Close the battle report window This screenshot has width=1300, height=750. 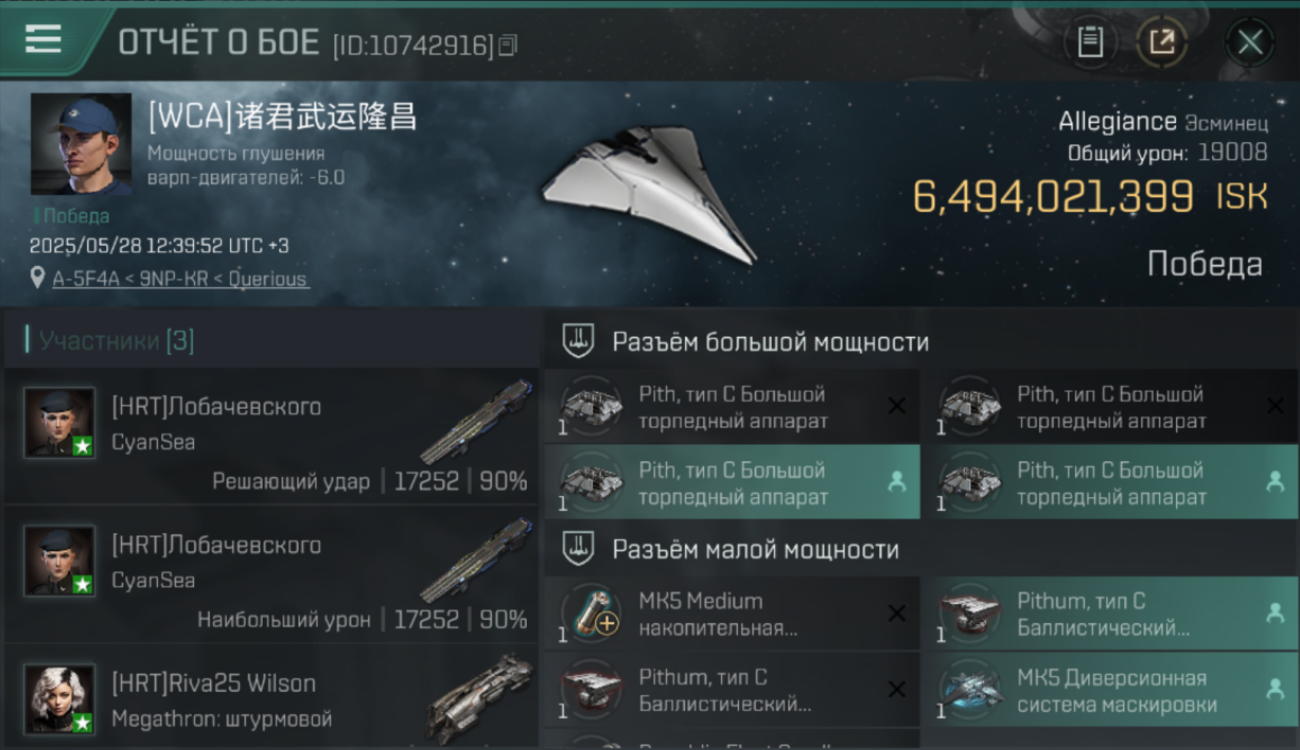click(1250, 42)
